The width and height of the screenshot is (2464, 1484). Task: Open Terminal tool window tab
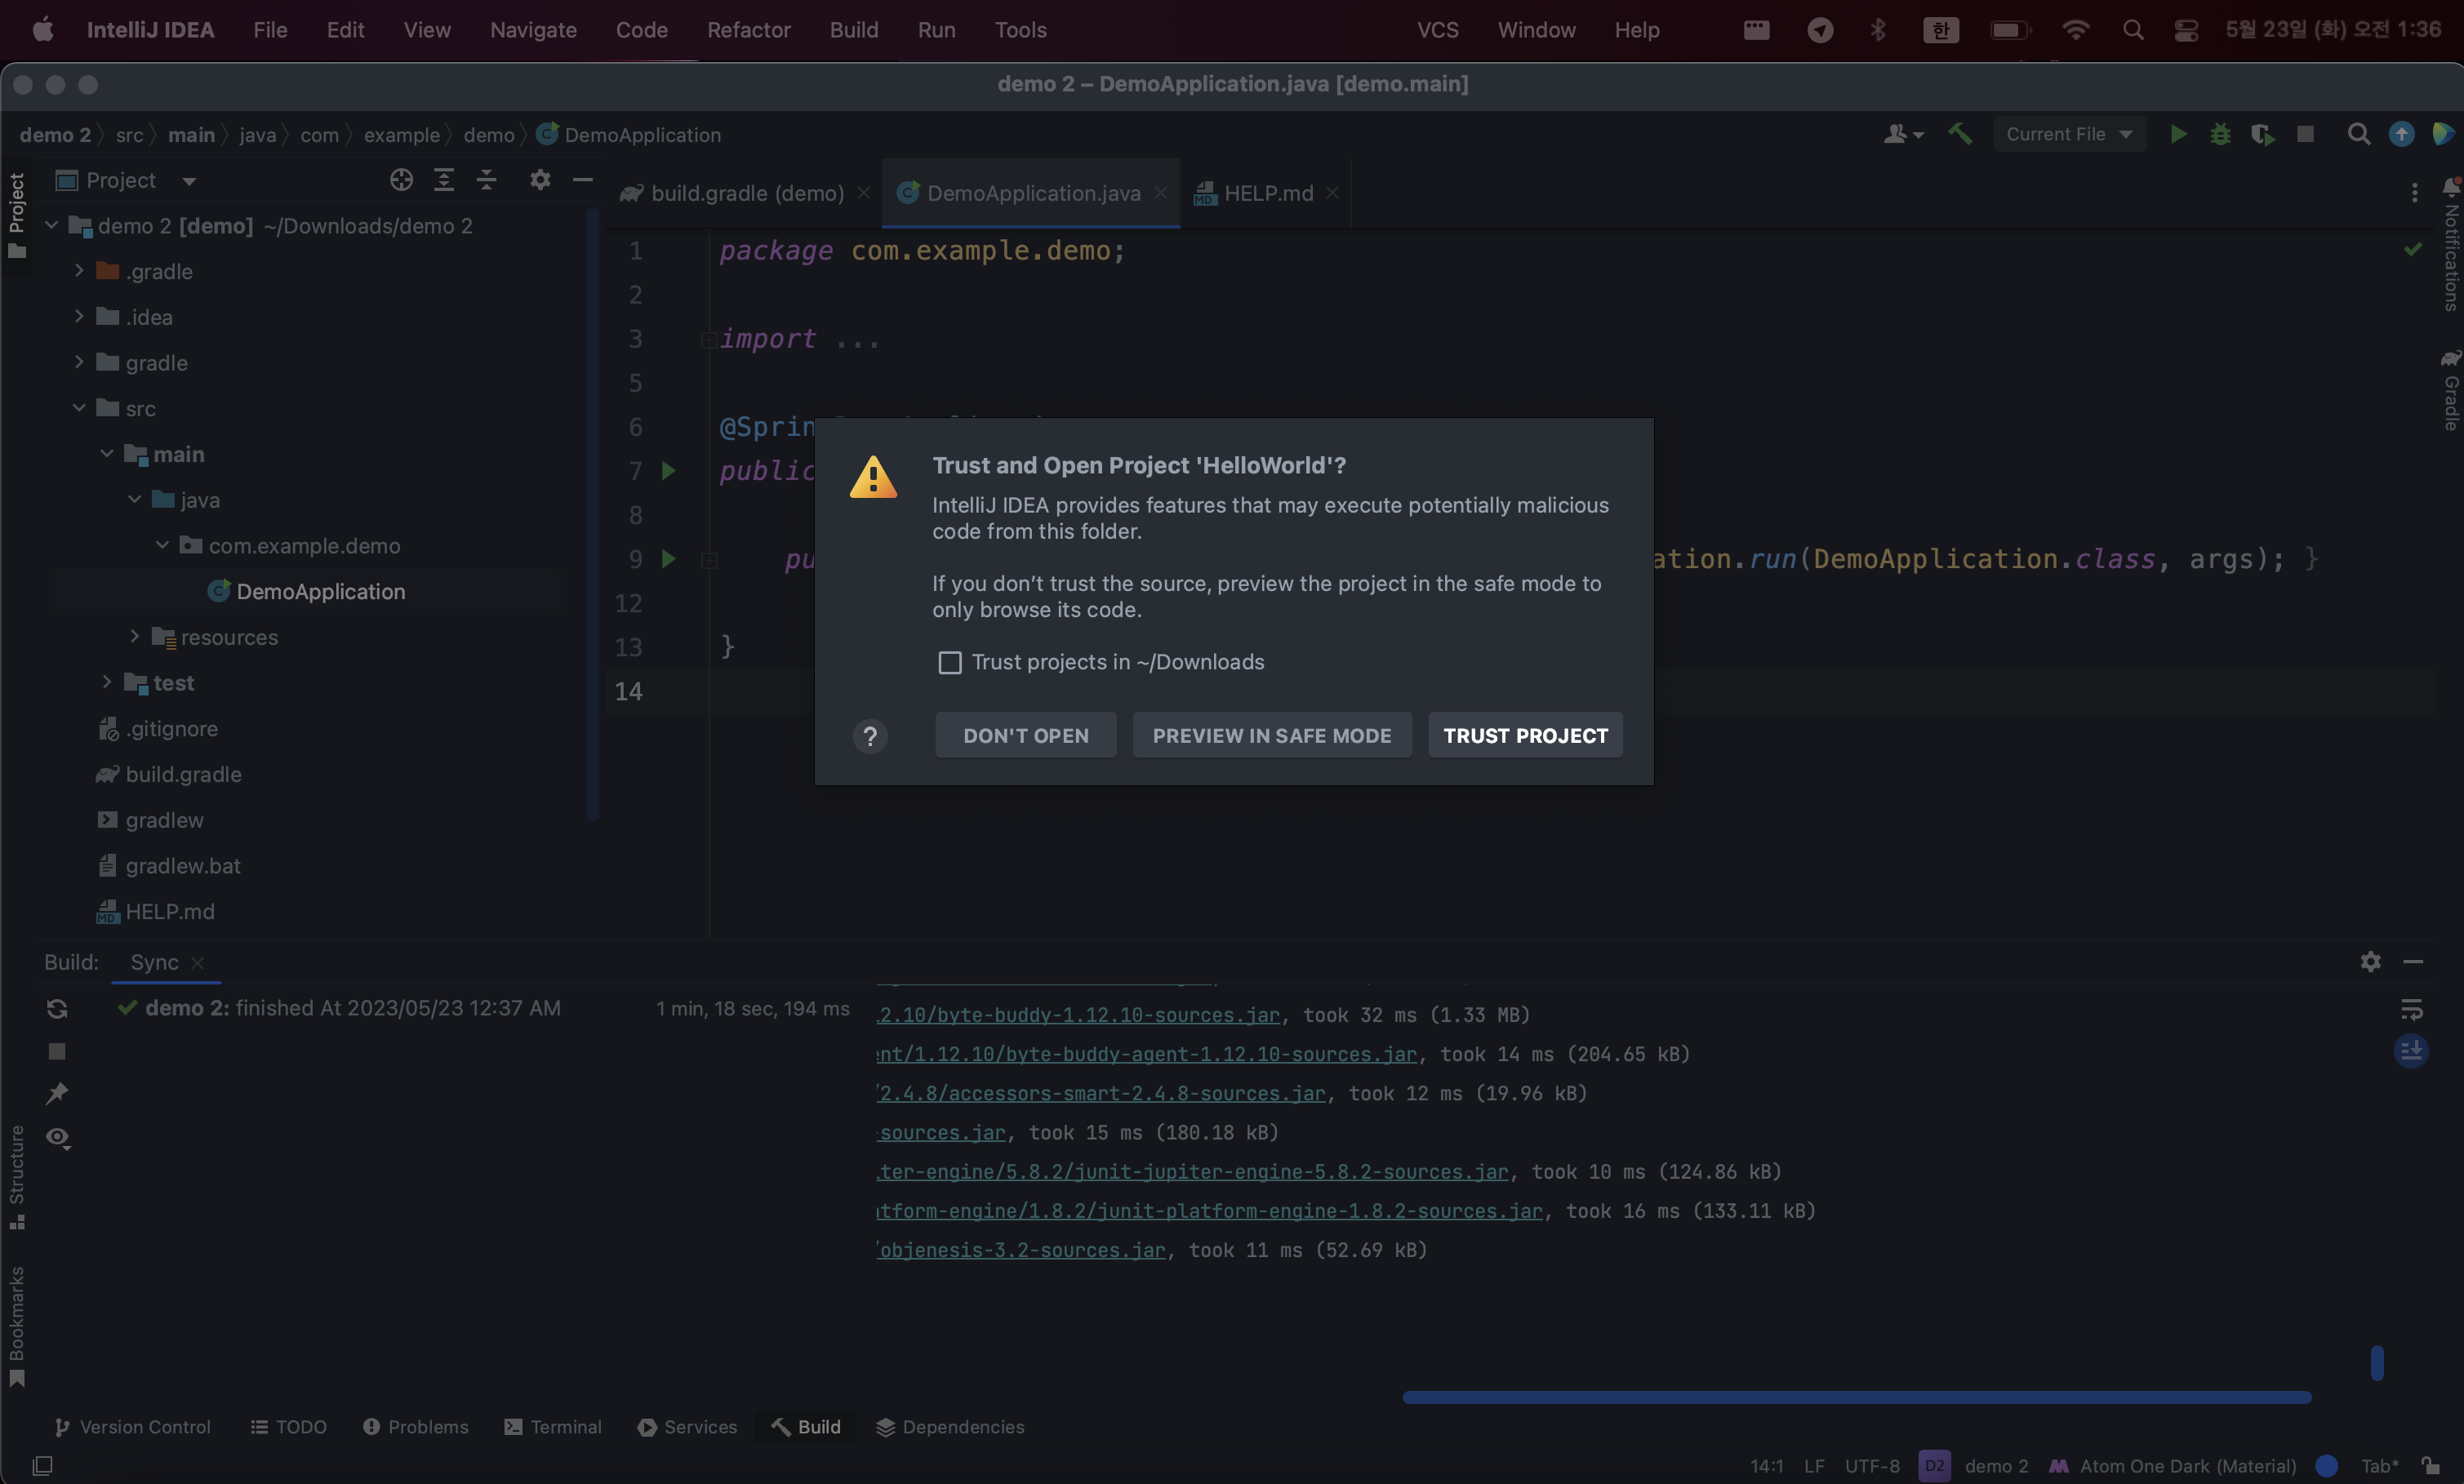[553, 1427]
